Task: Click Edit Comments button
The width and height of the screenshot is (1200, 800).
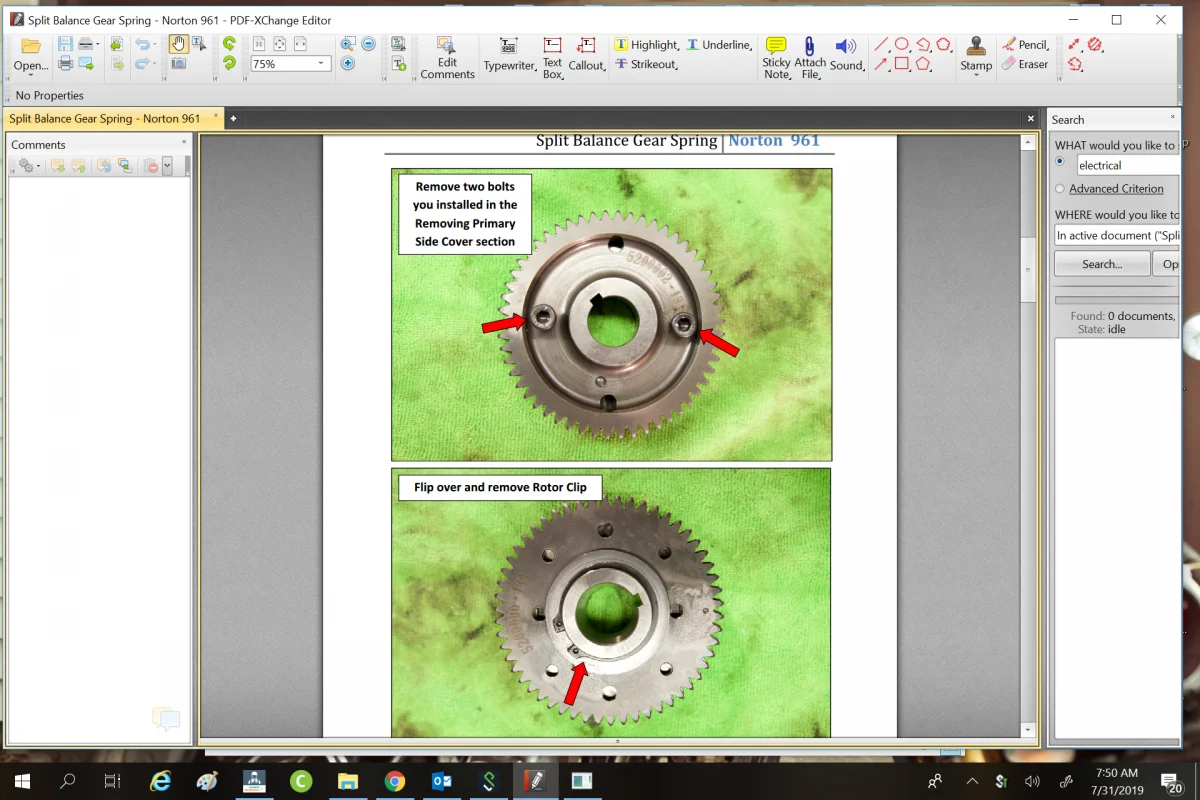Action: pyautogui.click(x=447, y=56)
